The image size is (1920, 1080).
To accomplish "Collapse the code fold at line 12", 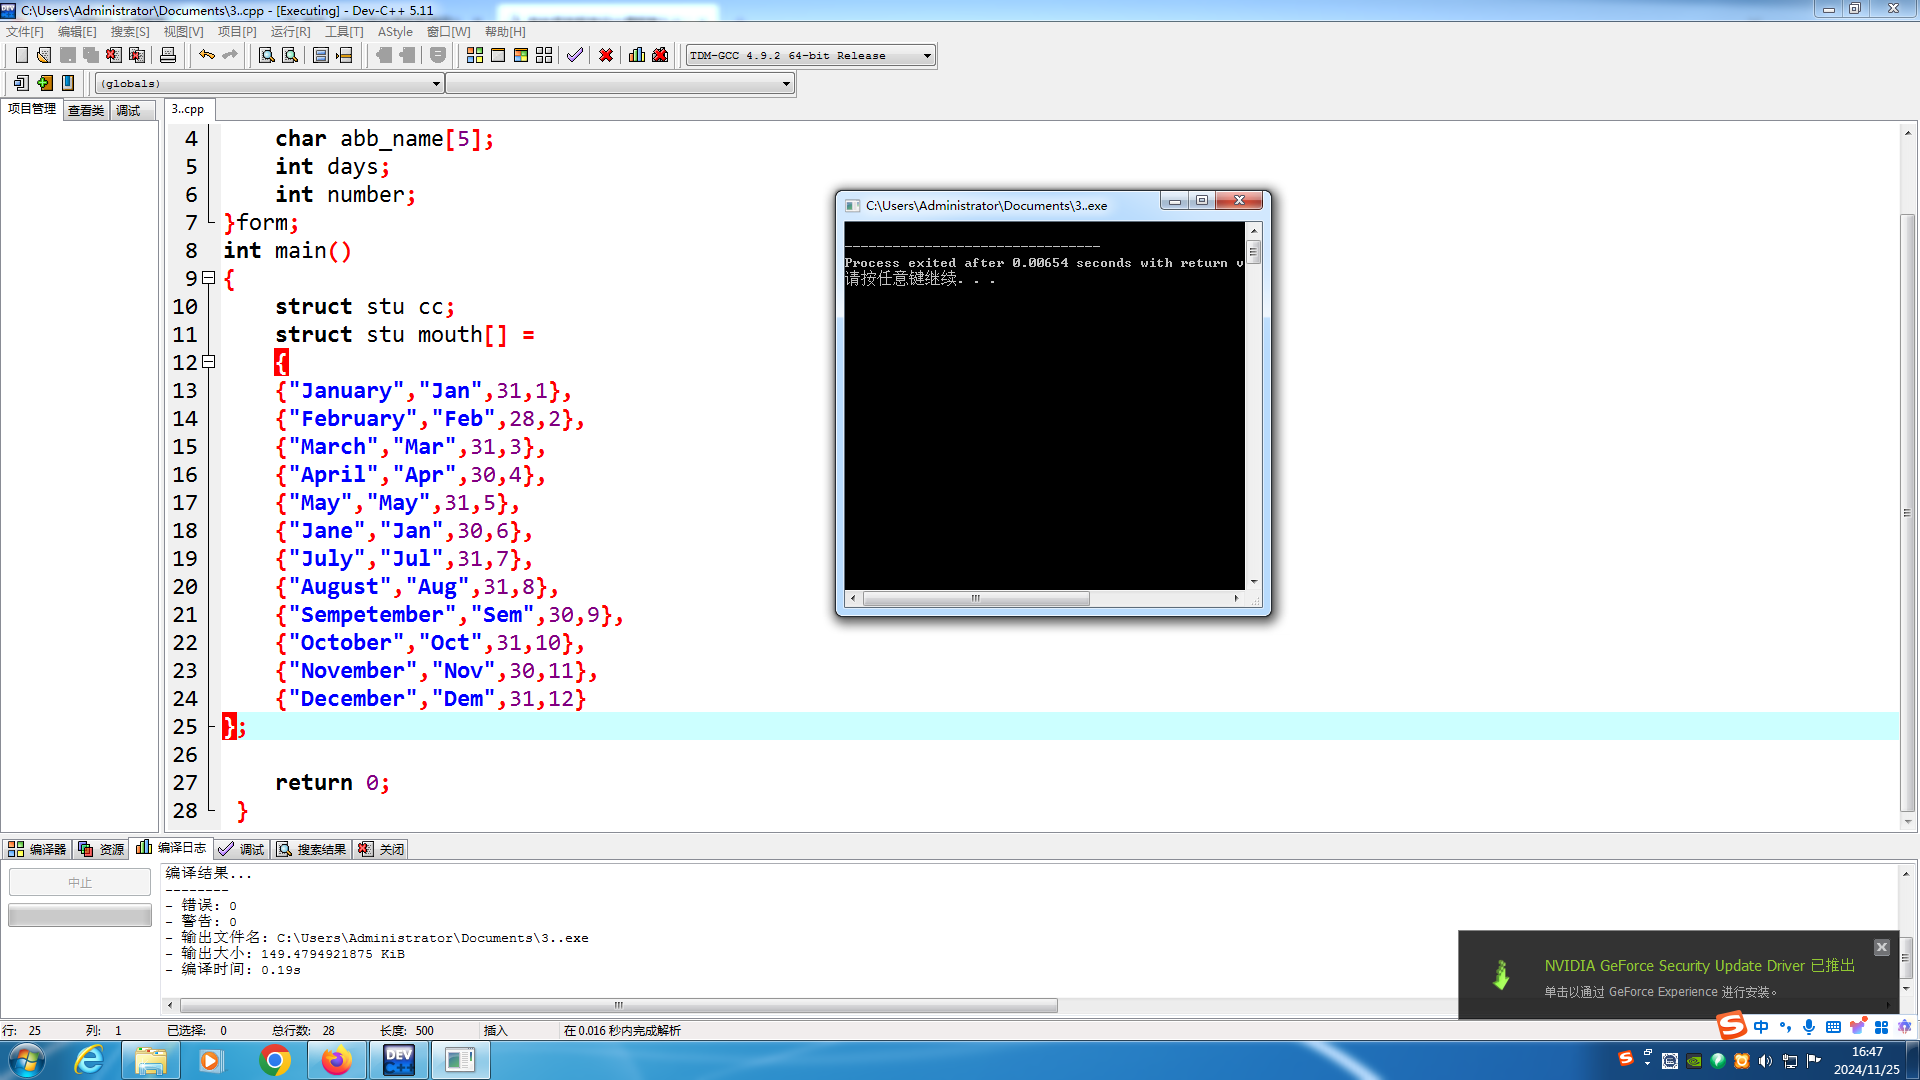I will (208, 362).
